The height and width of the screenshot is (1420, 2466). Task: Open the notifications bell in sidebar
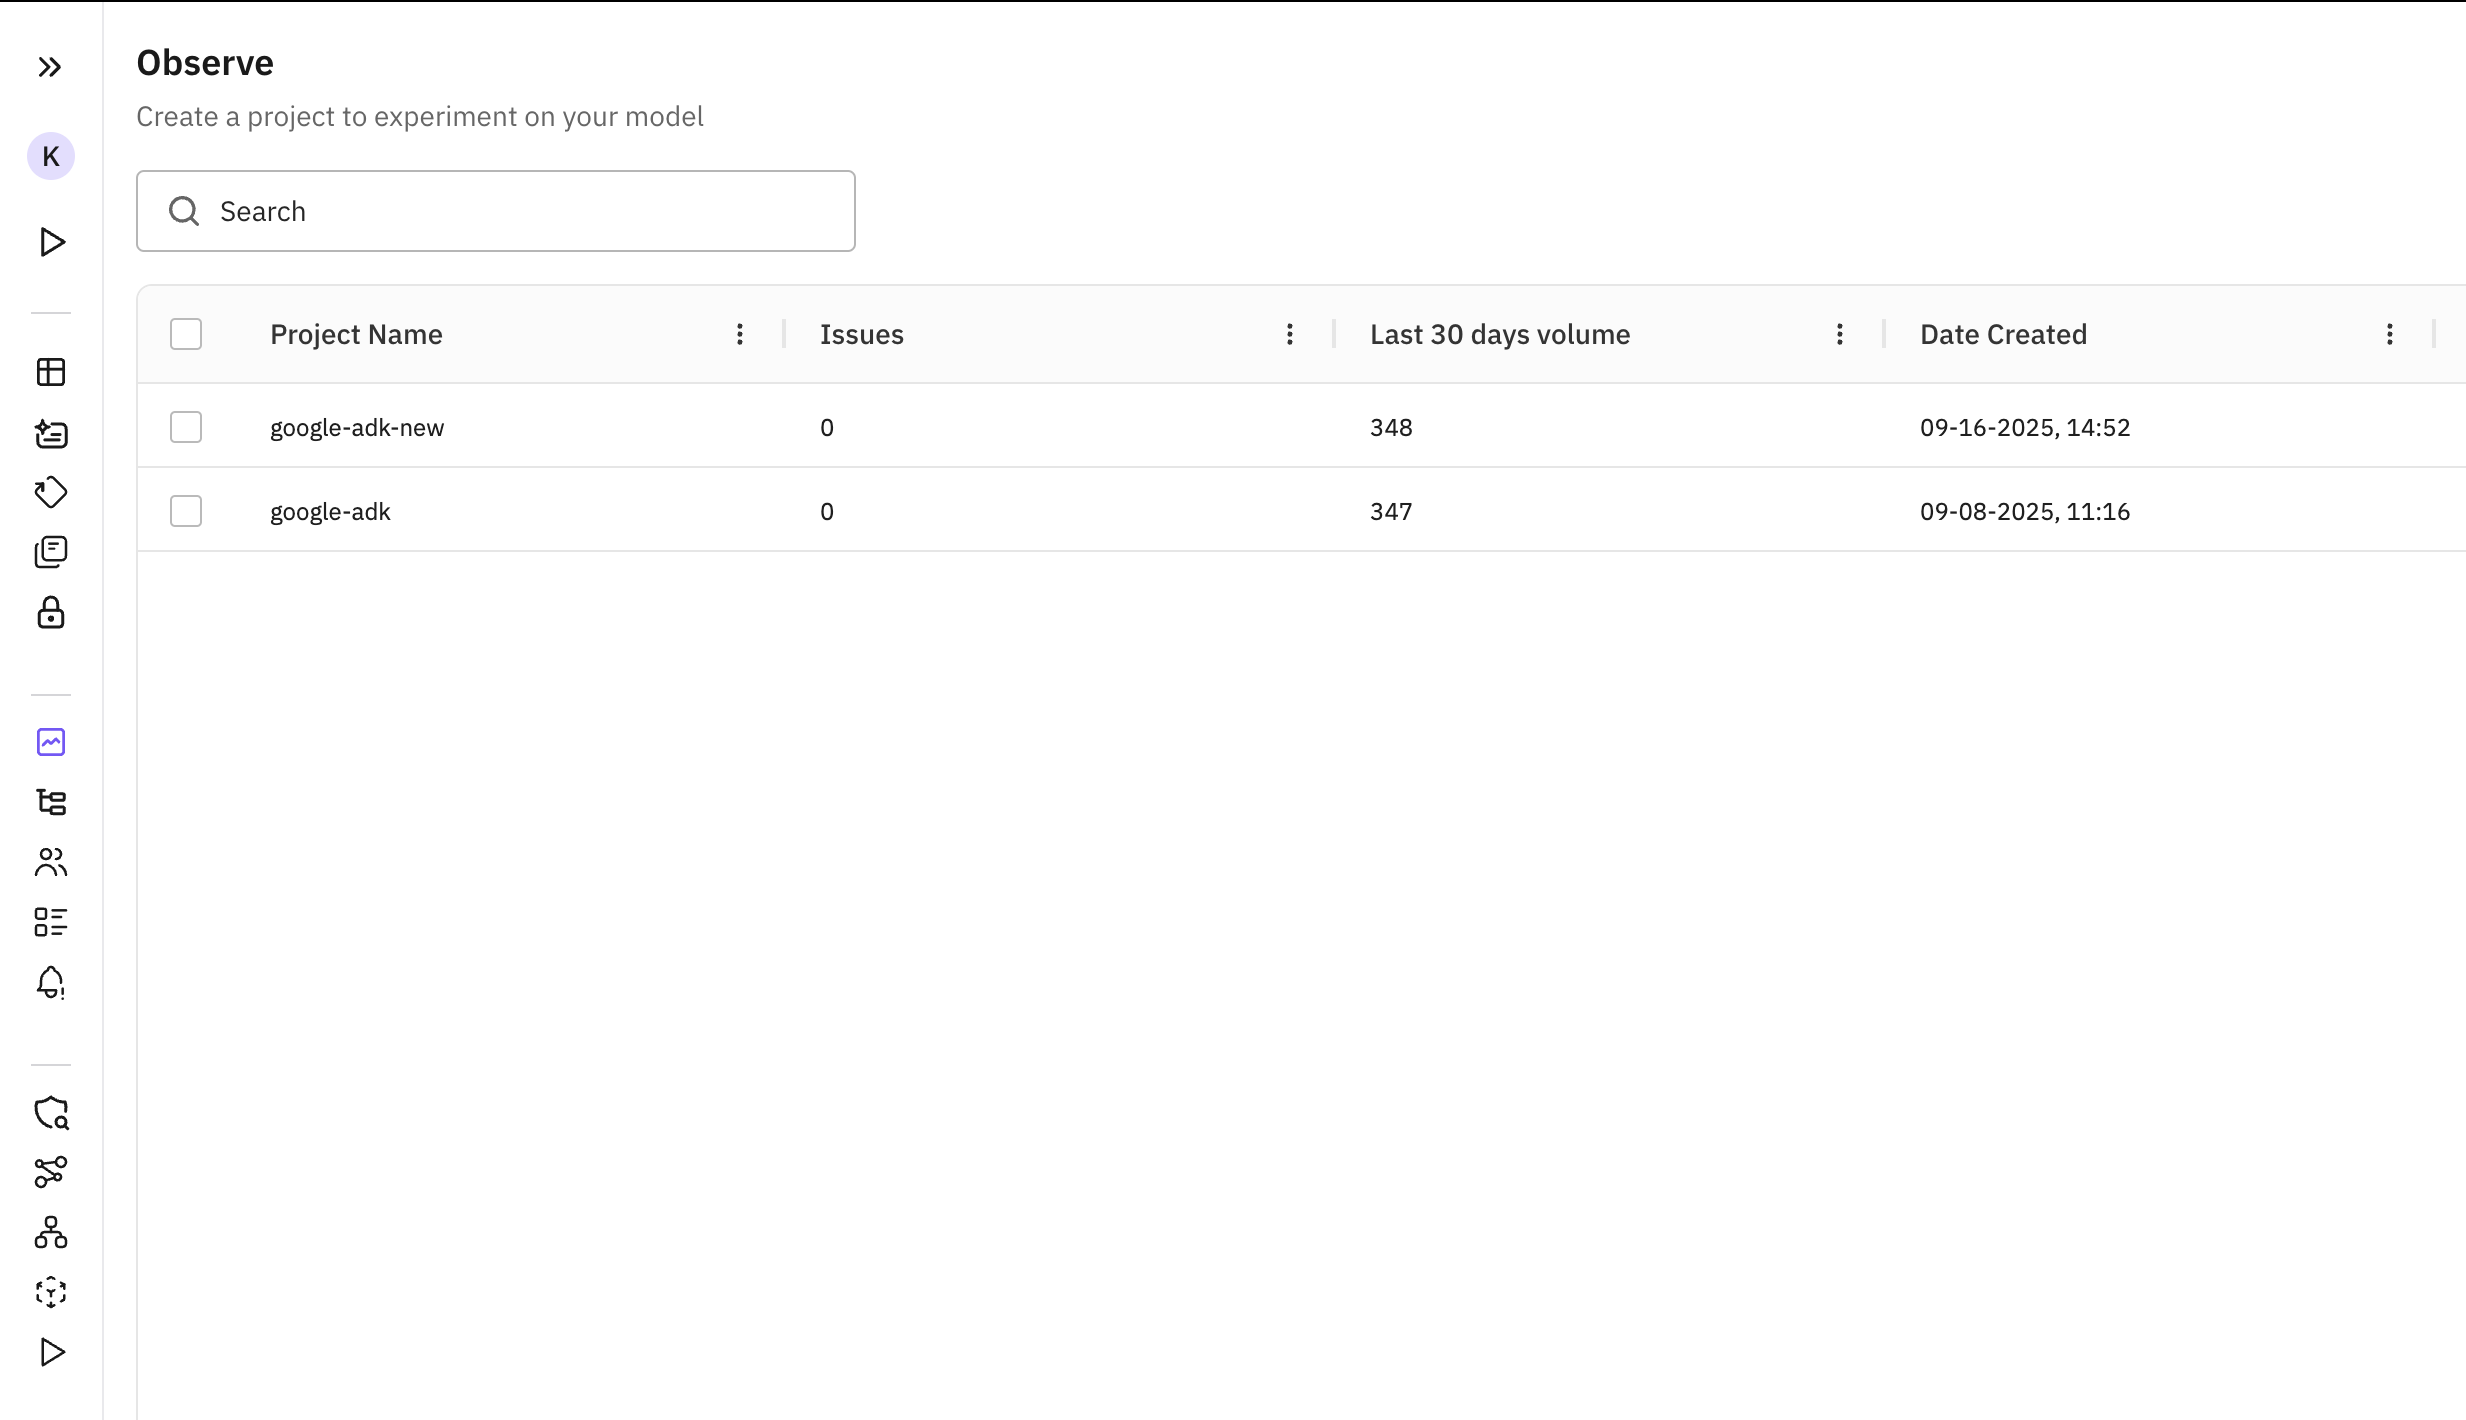(x=51, y=983)
